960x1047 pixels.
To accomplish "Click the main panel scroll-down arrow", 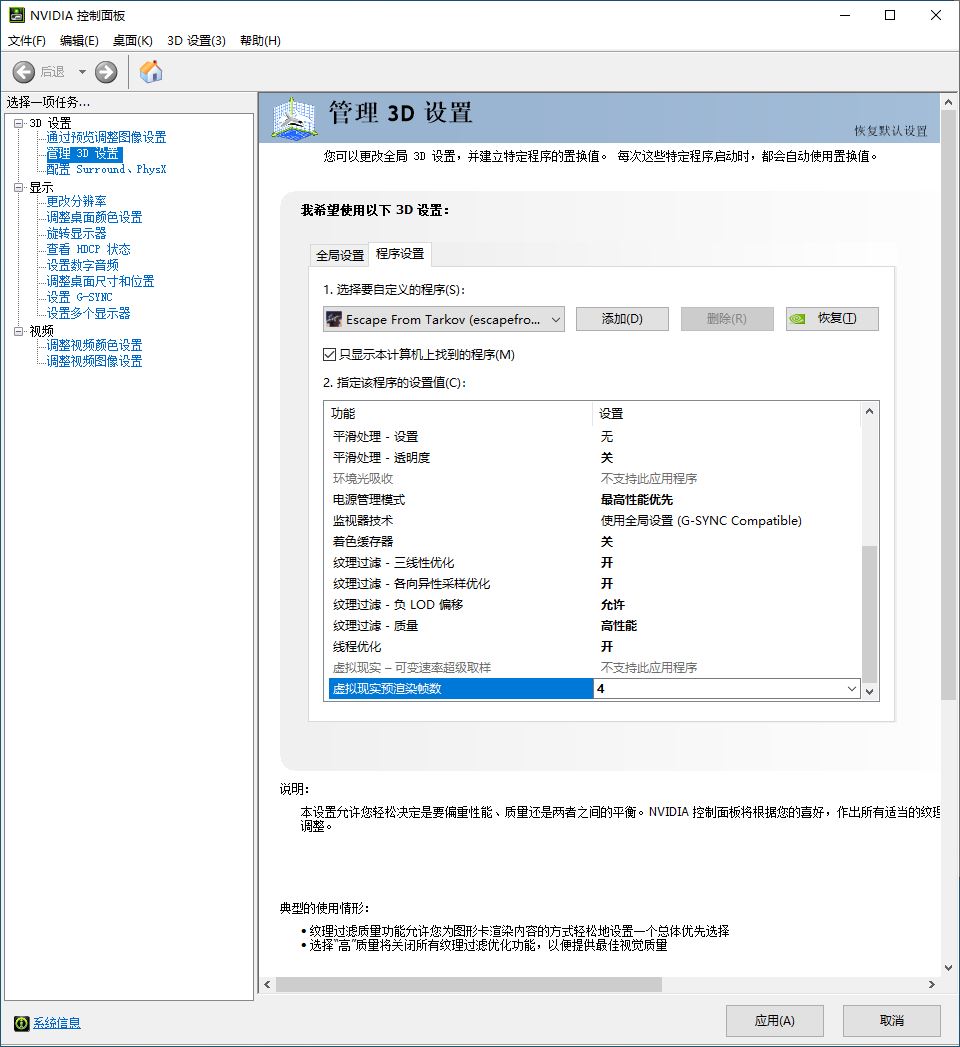I will pyautogui.click(x=948, y=968).
